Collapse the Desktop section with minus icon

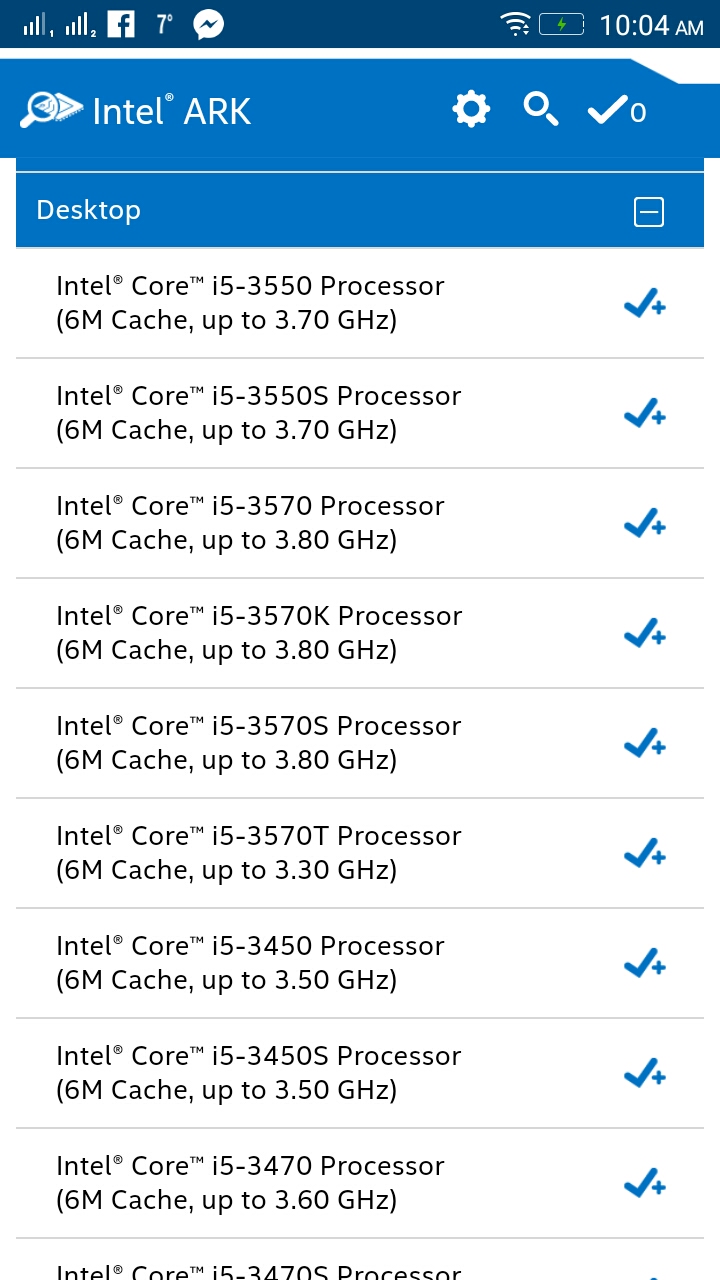(649, 211)
